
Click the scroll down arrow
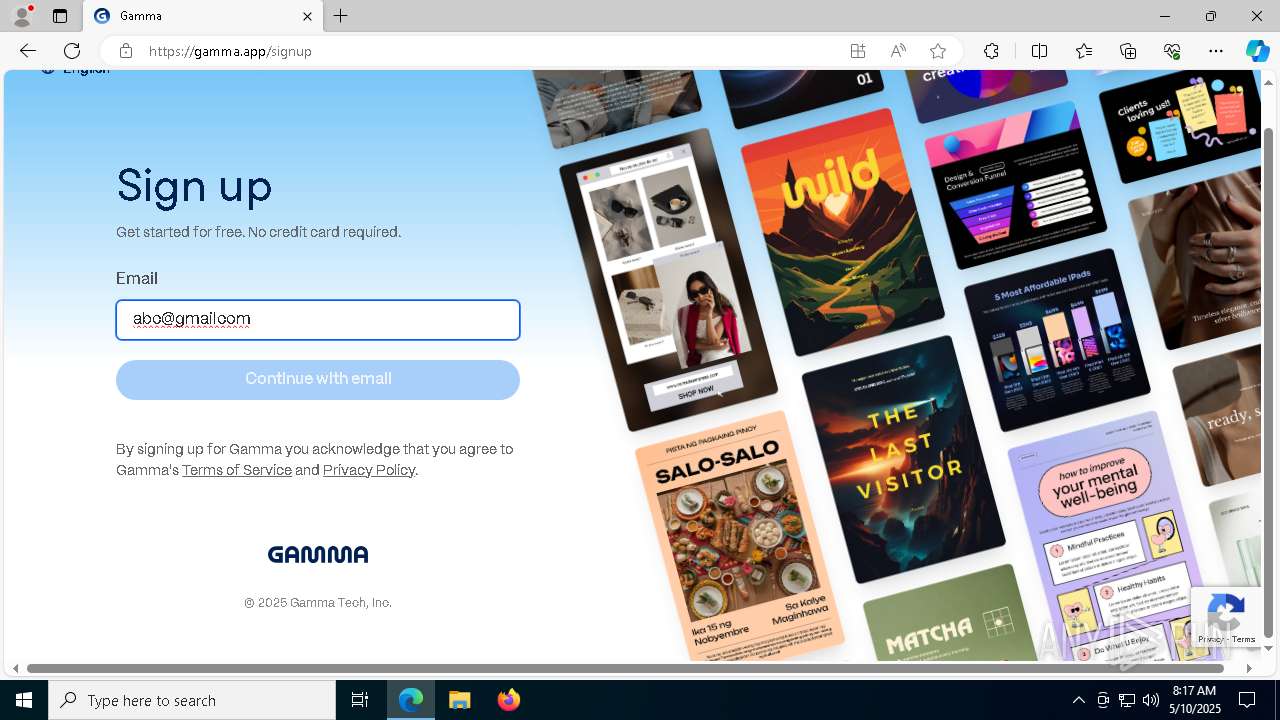(1269, 648)
